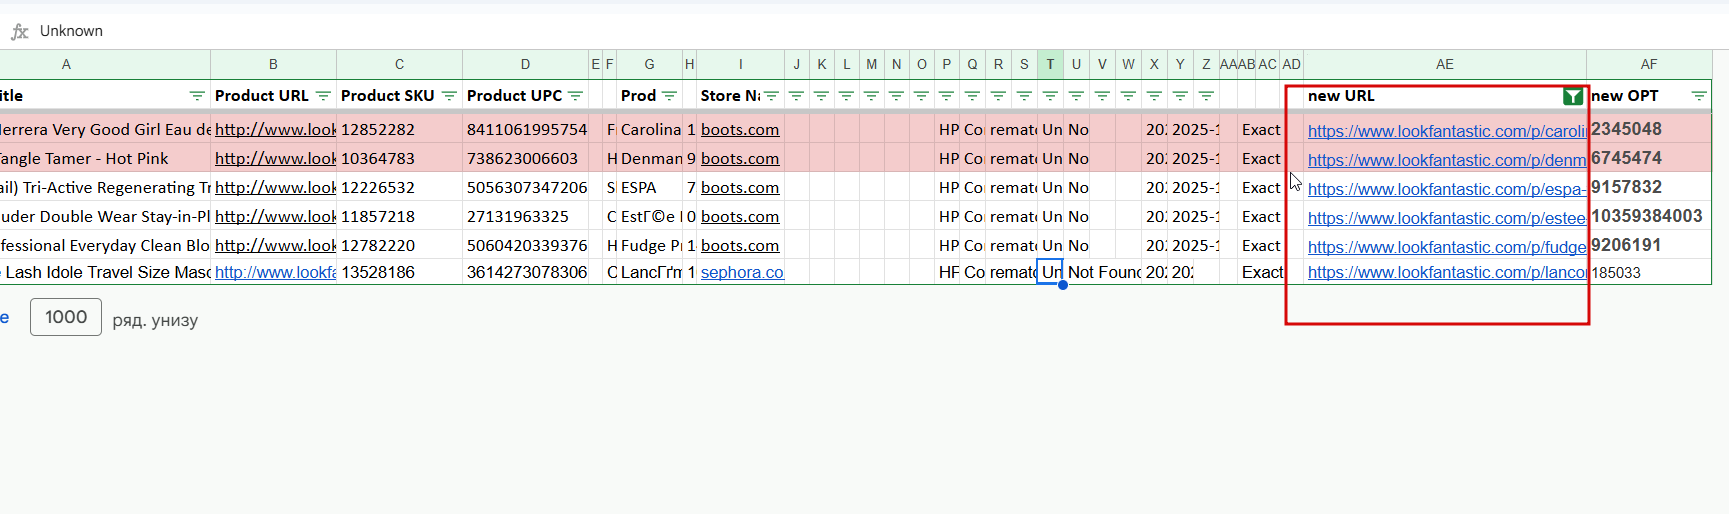Click the formula bar fx icon
This screenshot has width=1729, height=514.
tap(20, 31)
